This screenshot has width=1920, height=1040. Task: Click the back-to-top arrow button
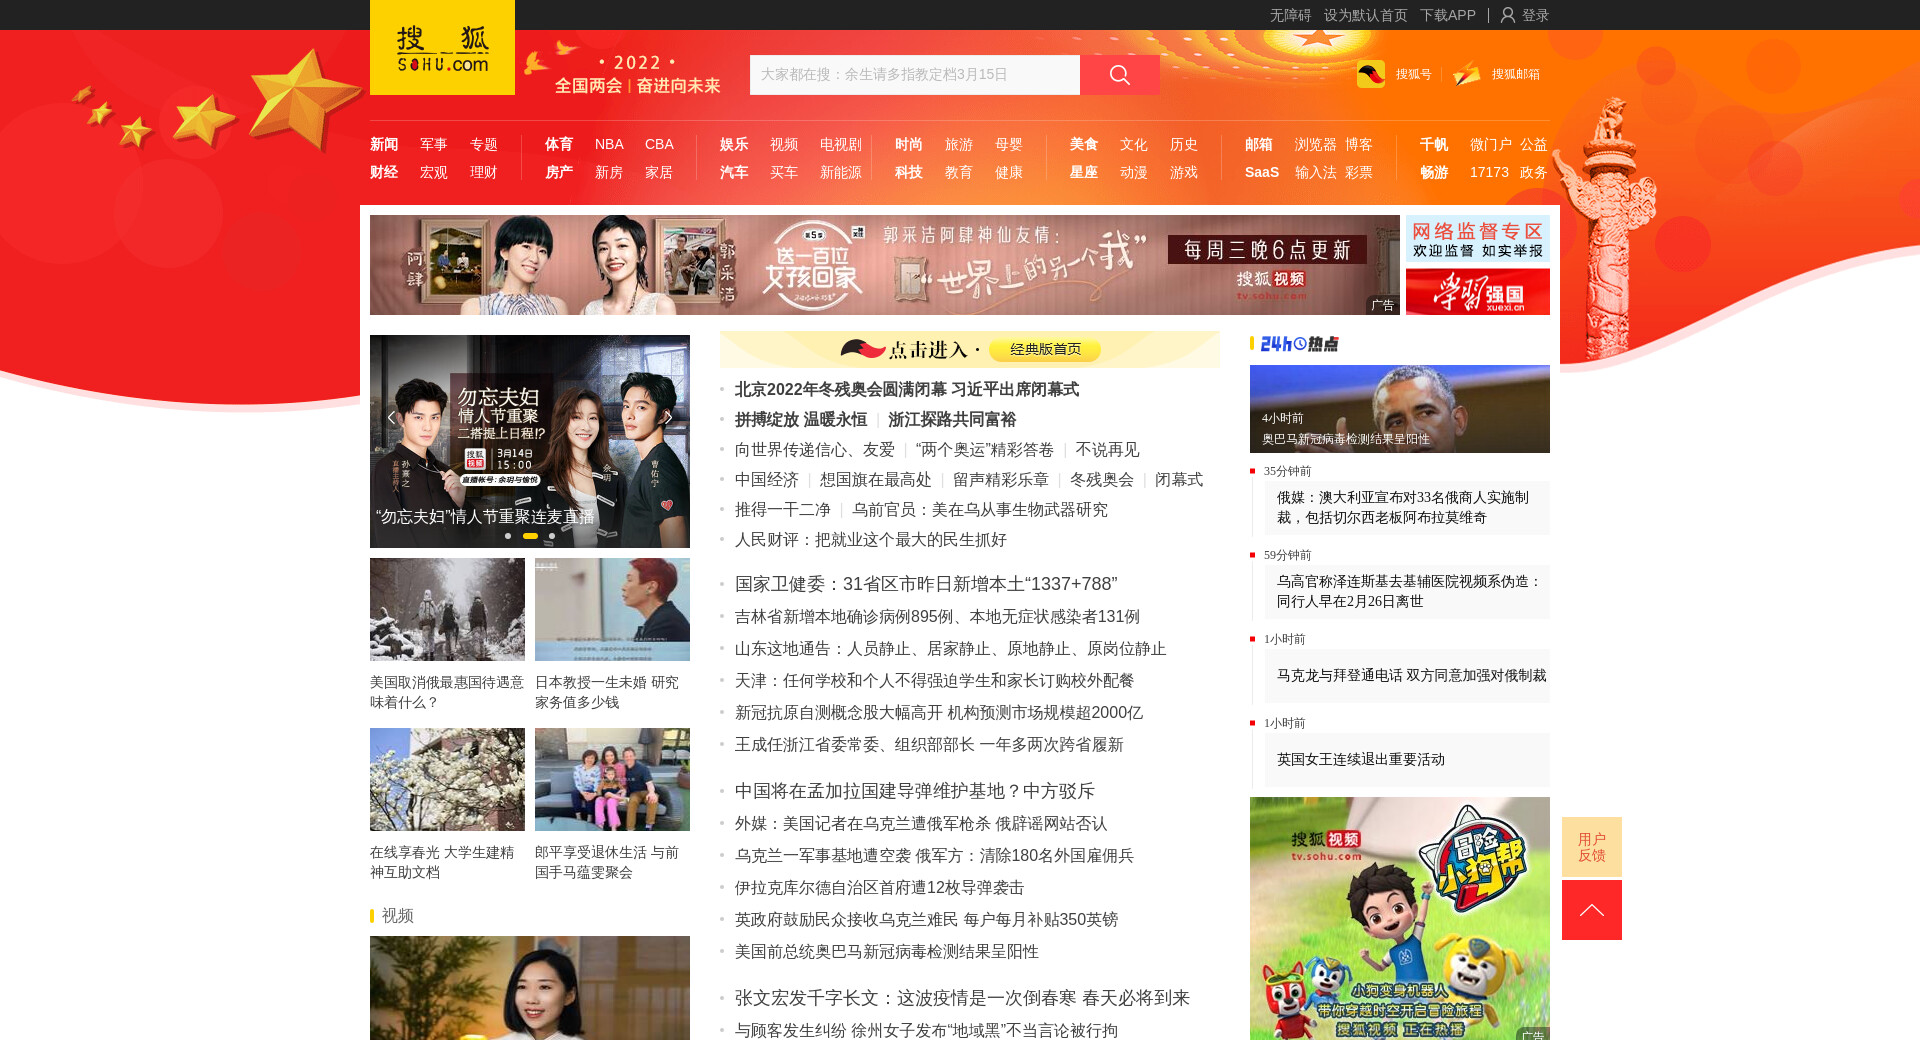point(1592,910)
